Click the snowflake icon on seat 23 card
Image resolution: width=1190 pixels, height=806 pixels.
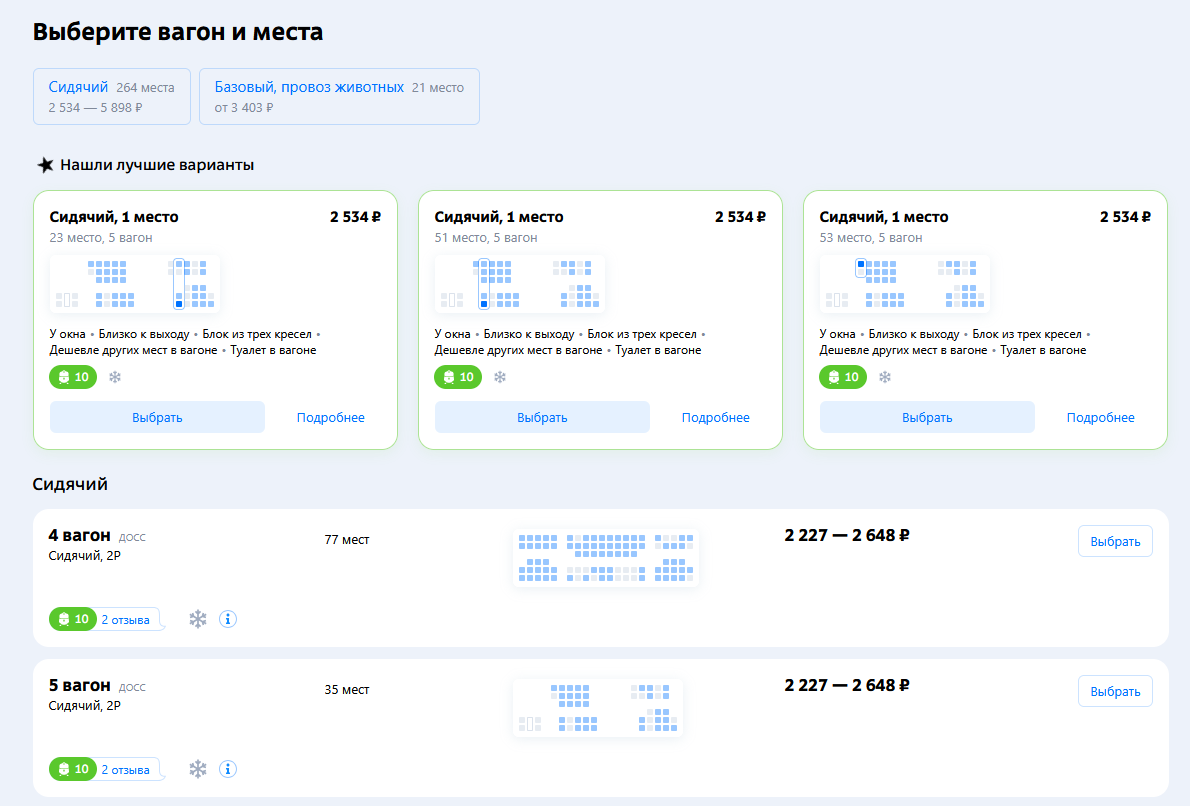coord(115,377)
